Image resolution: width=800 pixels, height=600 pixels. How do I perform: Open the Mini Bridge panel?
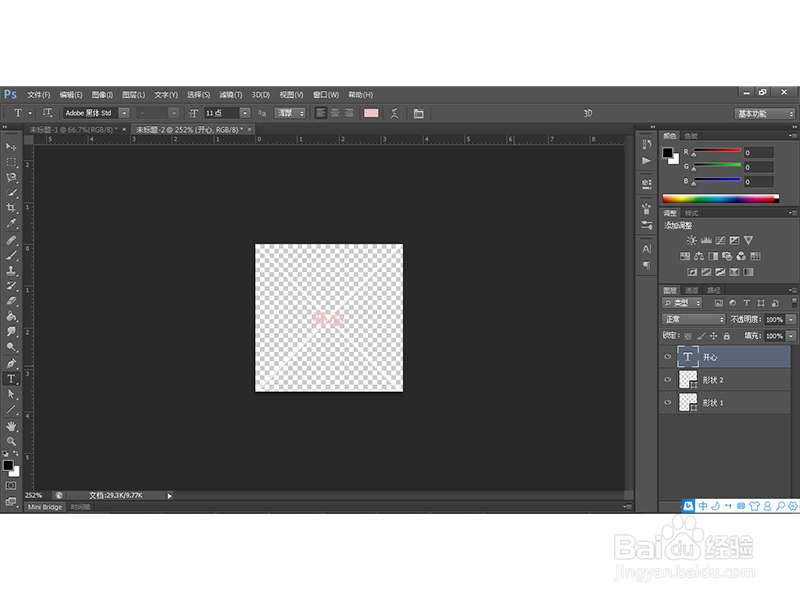coord(45,507)
